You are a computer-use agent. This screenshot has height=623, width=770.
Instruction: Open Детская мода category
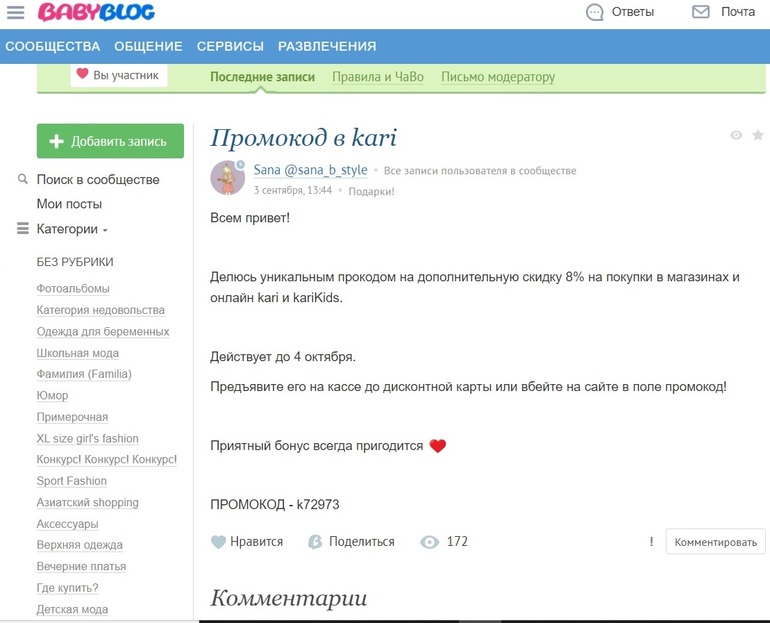[72, 610]
